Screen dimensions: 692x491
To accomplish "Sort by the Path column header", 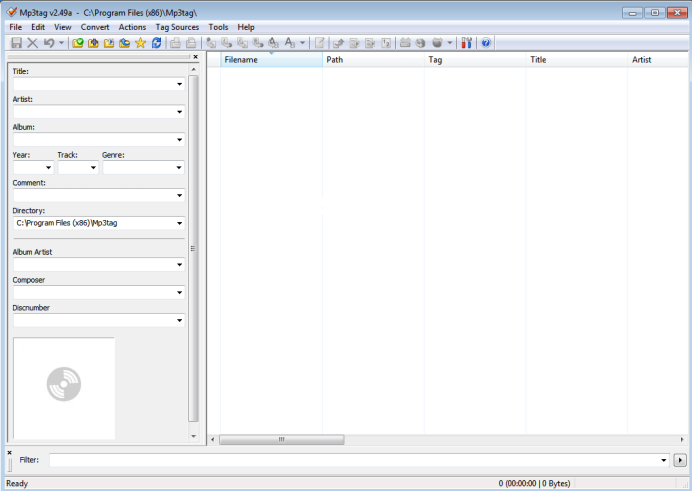I will [x=373, y=60].
